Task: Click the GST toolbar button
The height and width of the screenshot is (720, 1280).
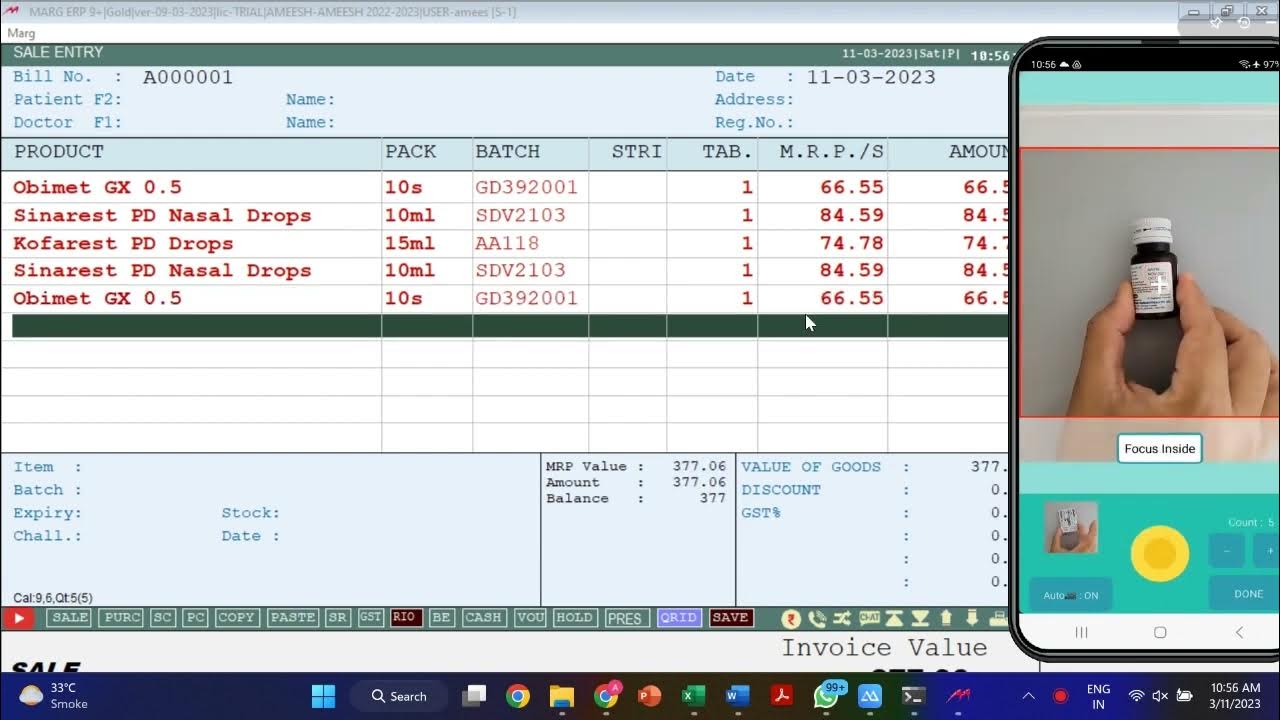Action: pyautogui.click(x=371, y=618)
